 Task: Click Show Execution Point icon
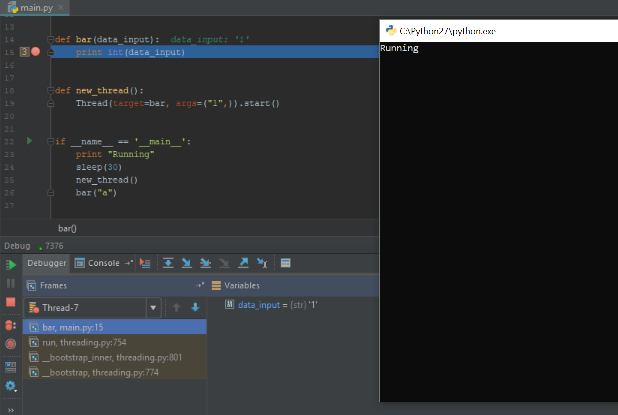[x=146, y=263]
